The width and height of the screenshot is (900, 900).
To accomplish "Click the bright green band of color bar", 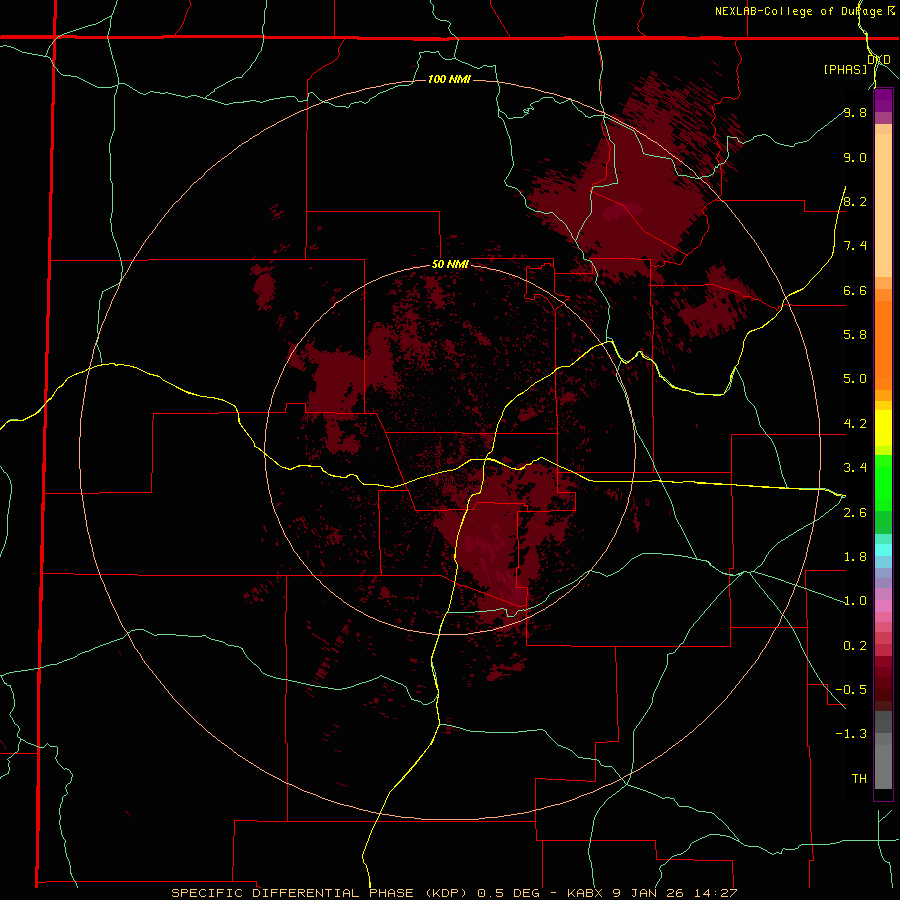I will click(883, 482).
